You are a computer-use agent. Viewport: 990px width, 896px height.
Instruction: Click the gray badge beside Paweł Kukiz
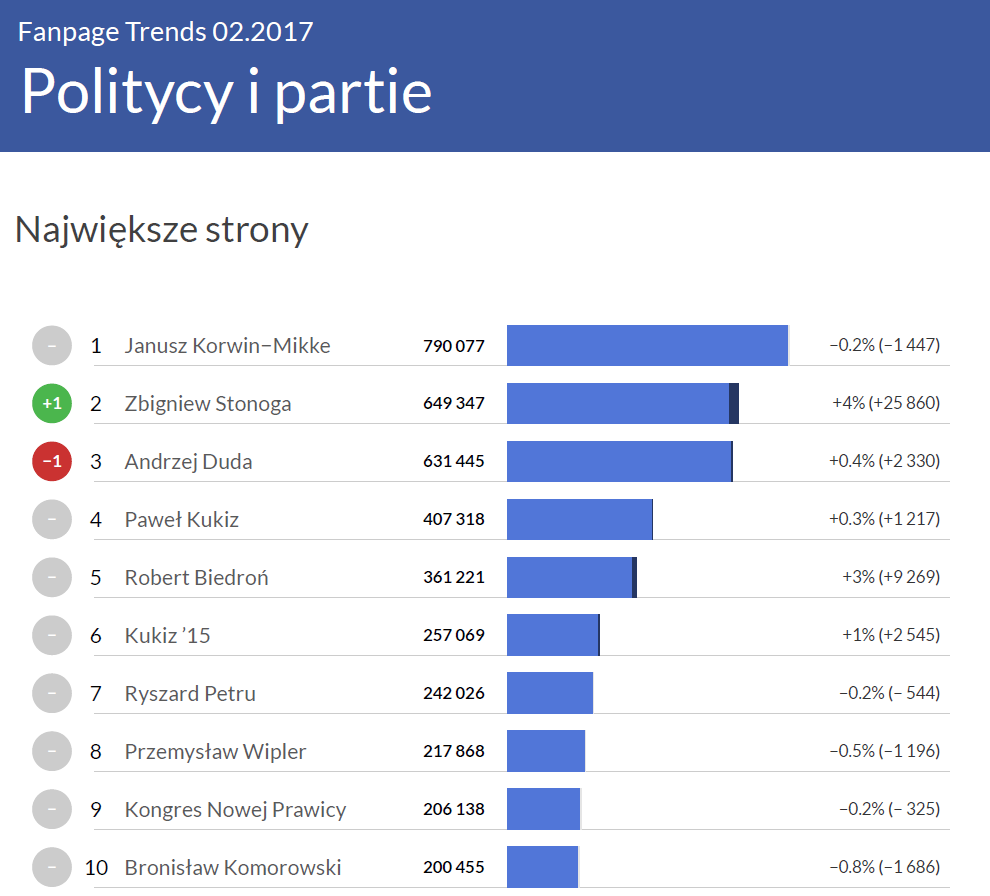click(x=52, y=520)
